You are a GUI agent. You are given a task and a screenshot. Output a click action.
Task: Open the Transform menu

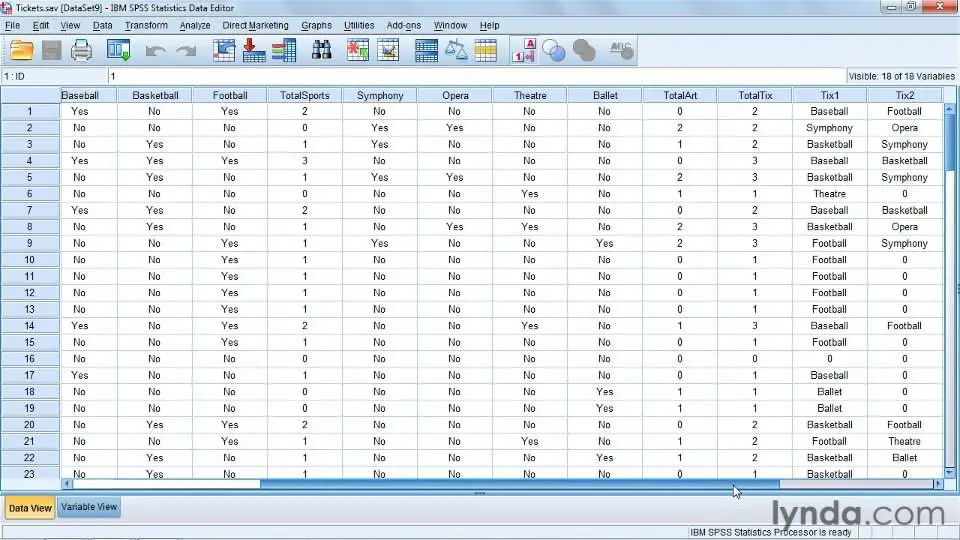(146, 25)
